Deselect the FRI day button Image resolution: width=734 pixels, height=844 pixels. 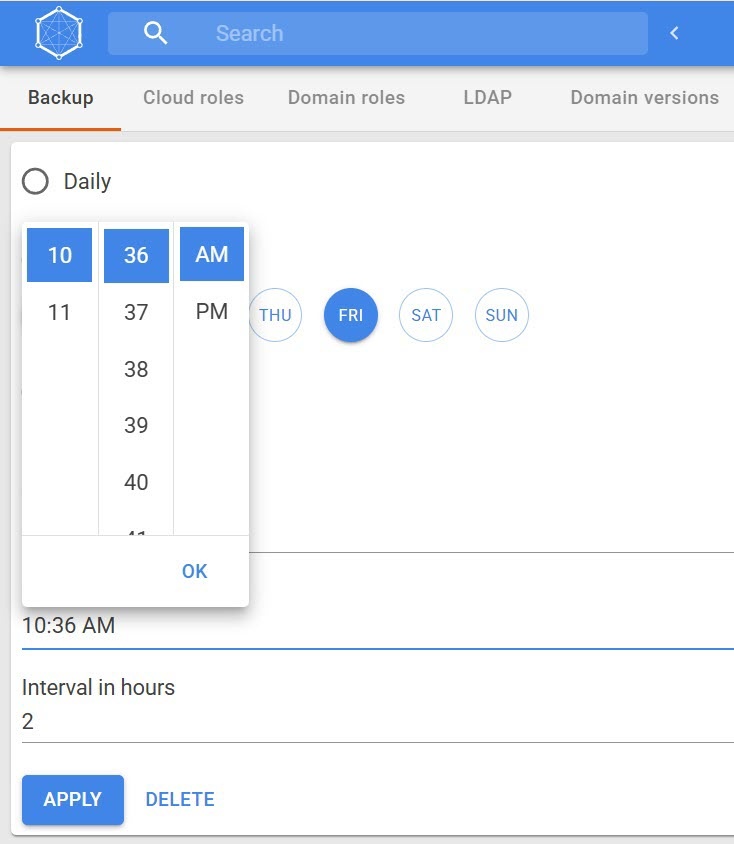pos(351,315)
